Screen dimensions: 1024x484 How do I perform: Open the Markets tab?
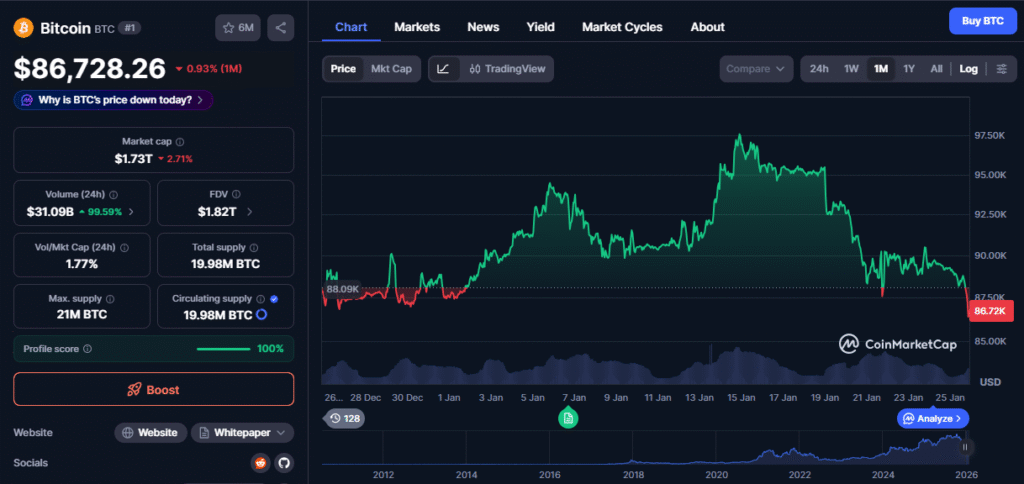point(417,27)
